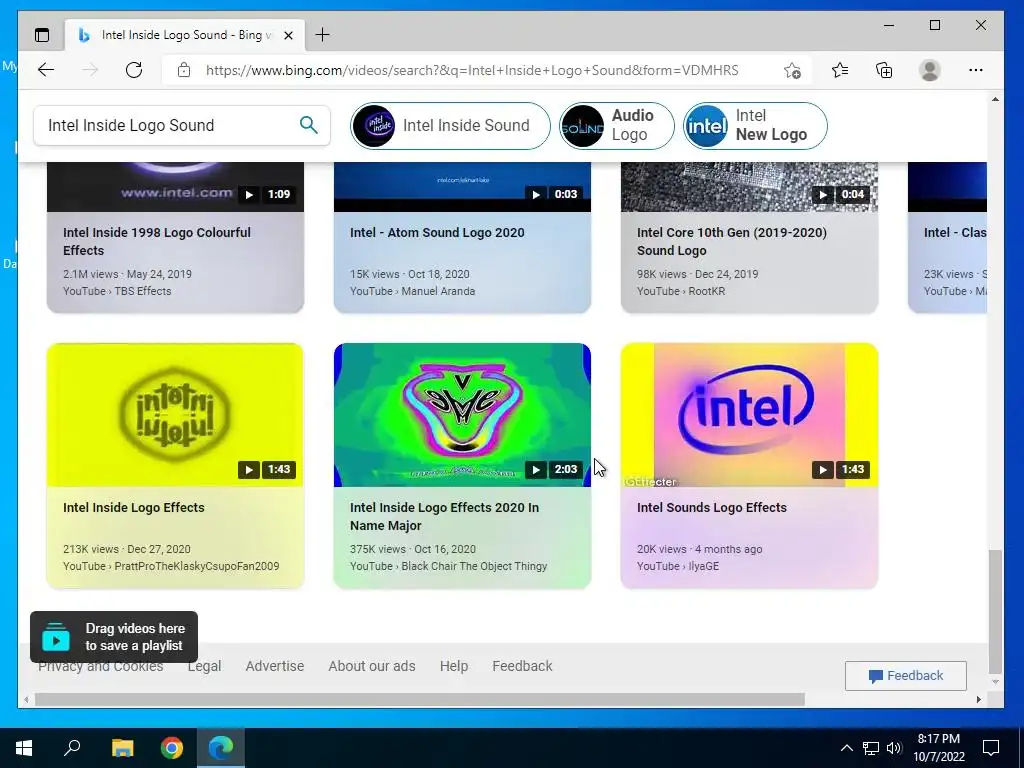Open the Help footer link
Image resolution: width=1024 pixels, height=768 pixels.
(454, 666)
